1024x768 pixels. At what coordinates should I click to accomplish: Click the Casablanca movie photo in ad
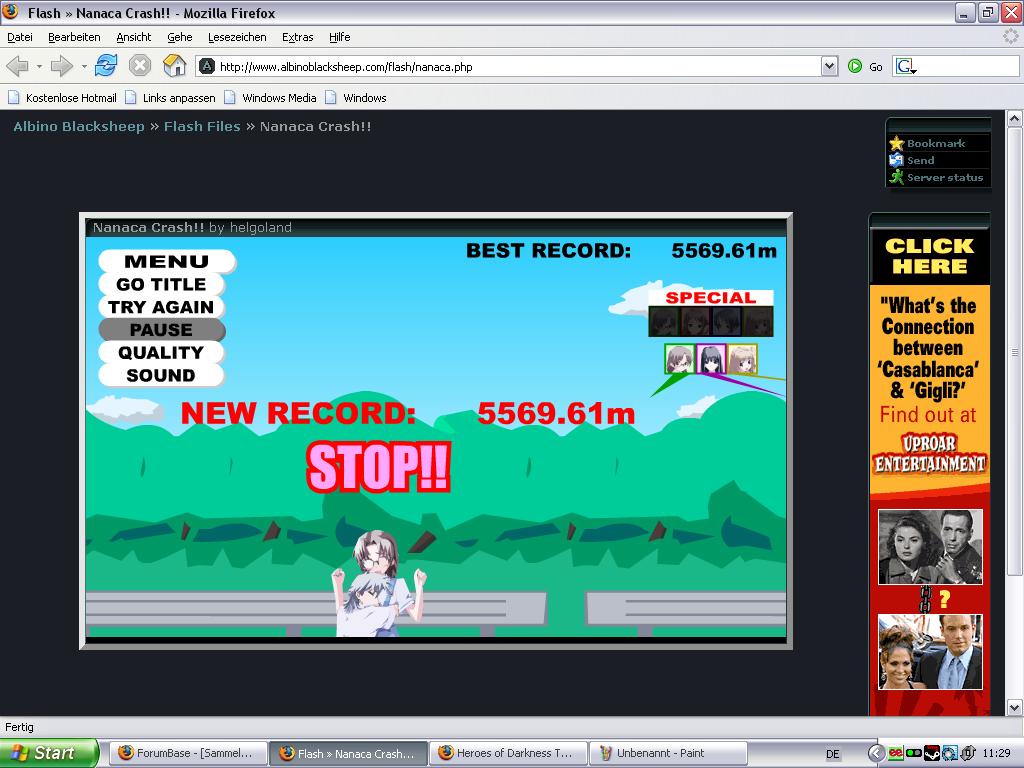930,547
